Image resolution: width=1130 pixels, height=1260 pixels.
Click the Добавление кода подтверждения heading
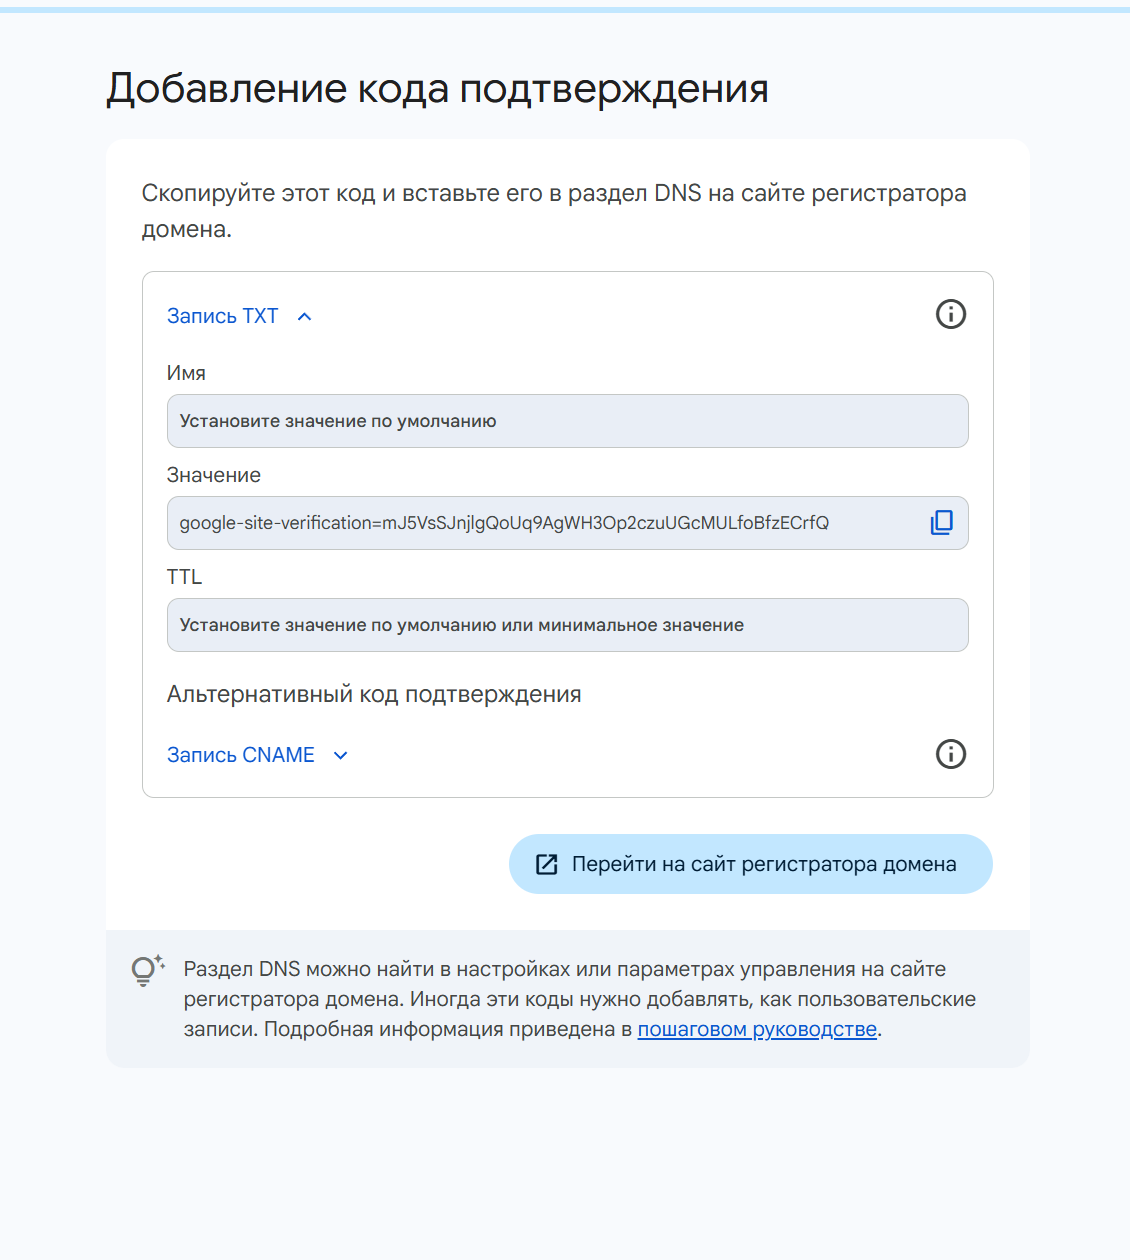tap(437, 89)
